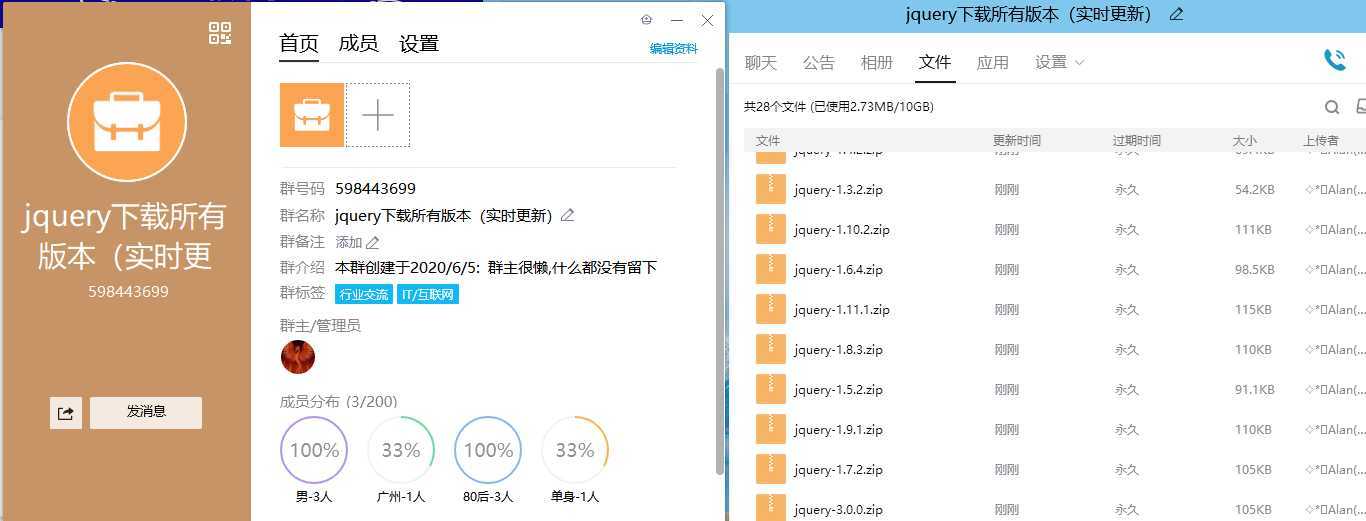This screenshot has width=1366, height=521.
Task: Click the 发消息 button
Action: (x=146, y=412)
